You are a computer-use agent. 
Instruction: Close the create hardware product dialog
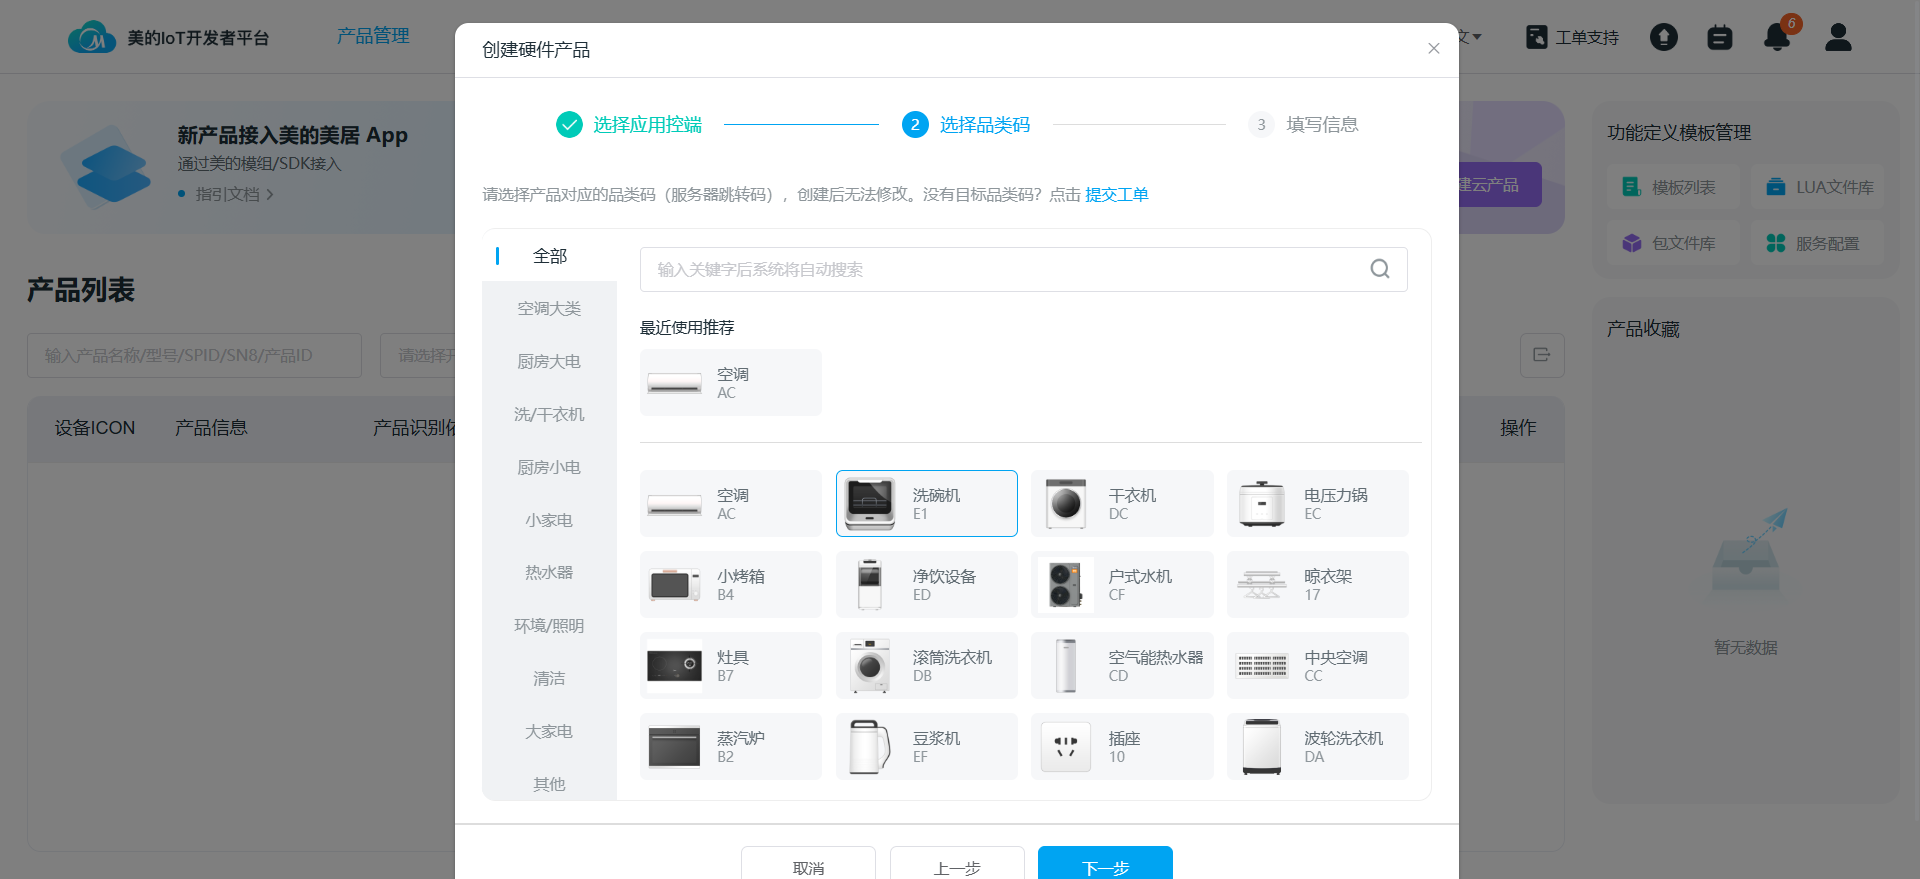pos(1433,49)
